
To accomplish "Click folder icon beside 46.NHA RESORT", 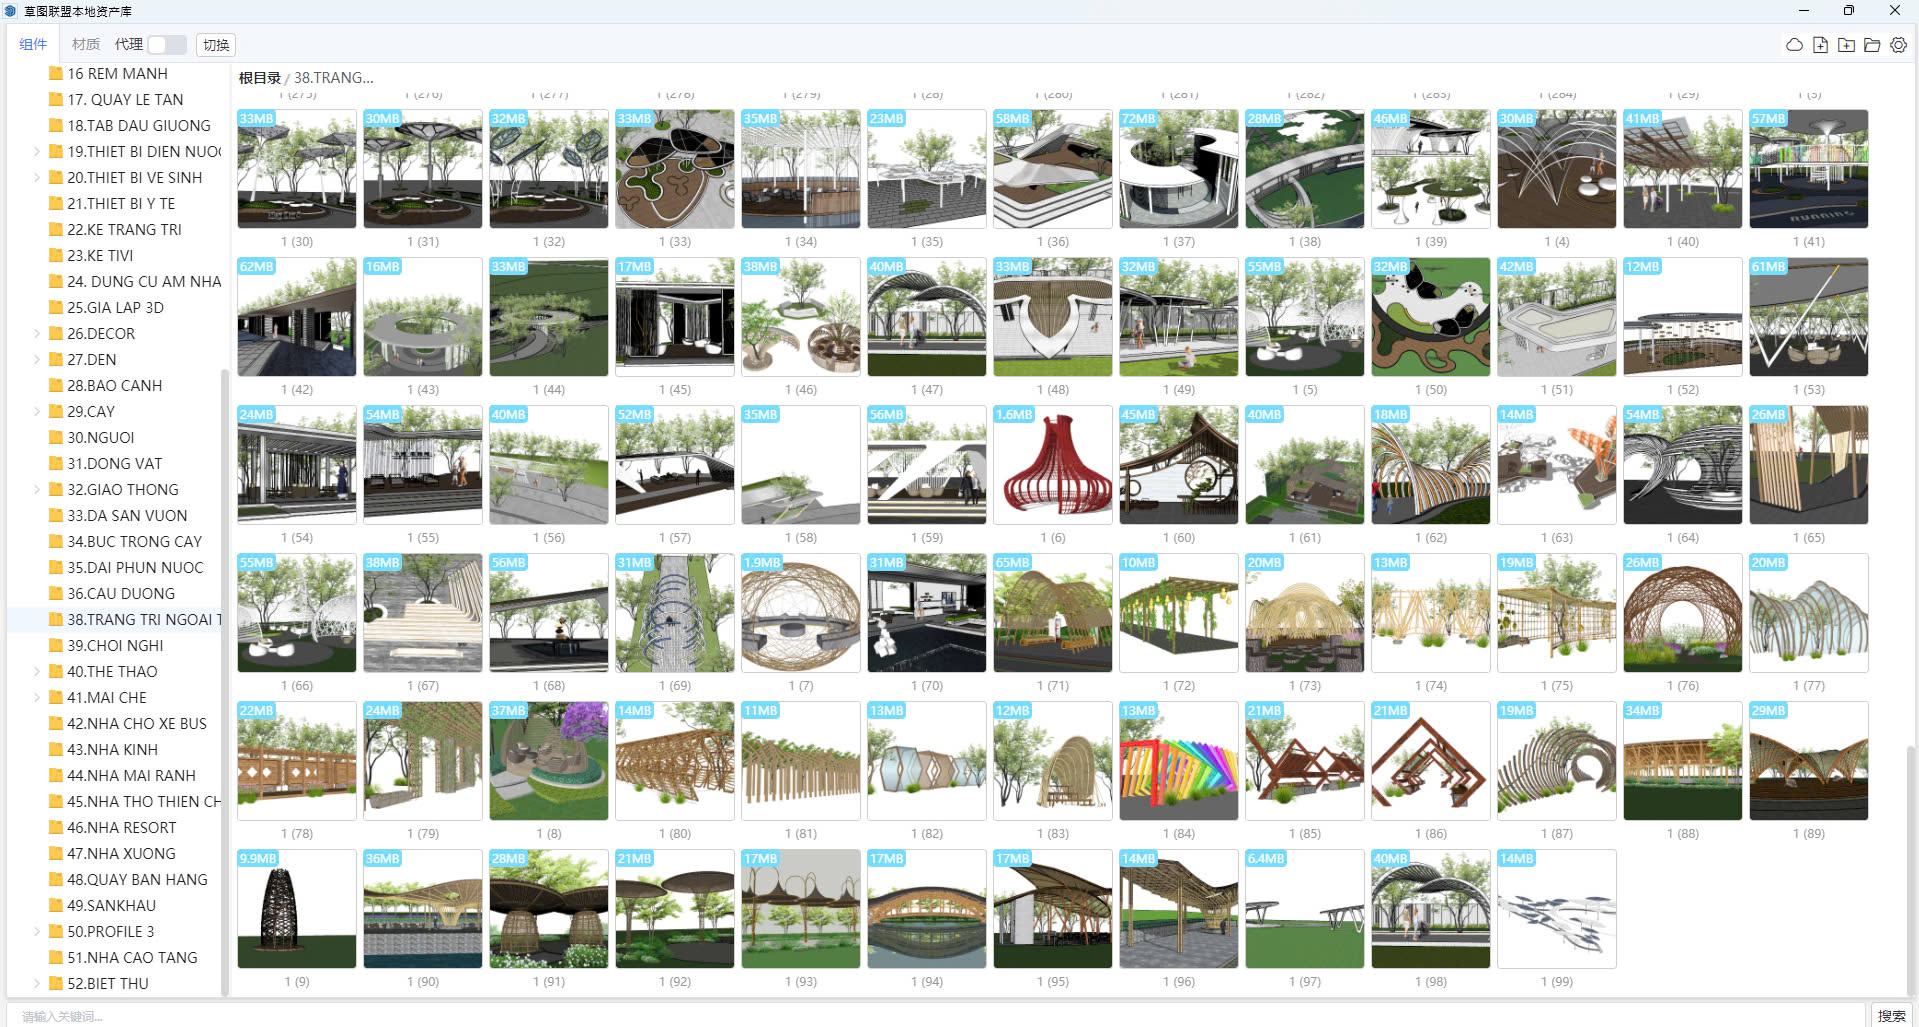I will click(x=56, y=828).
